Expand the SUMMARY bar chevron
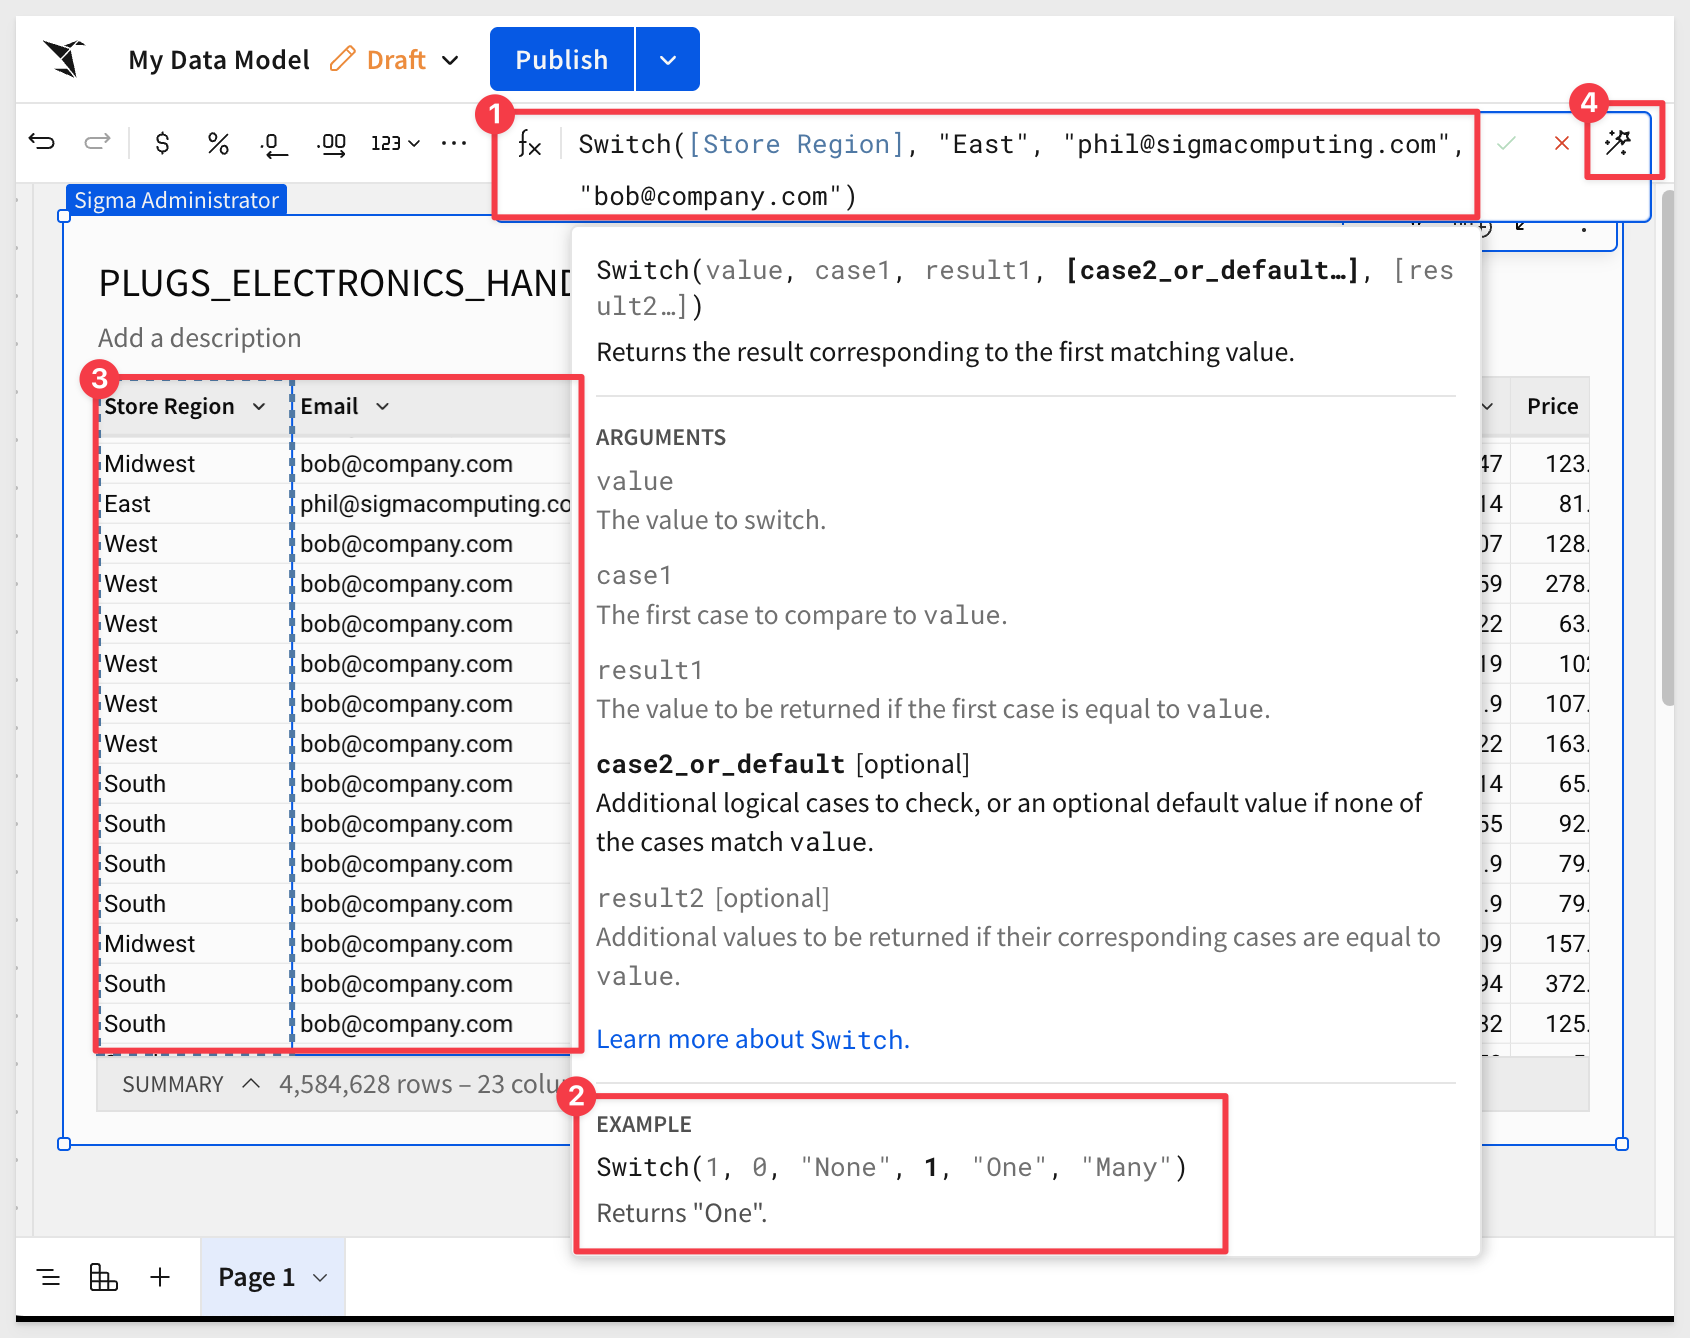Viewport: 1690px width, 1338px height. tap(251, 1084)
